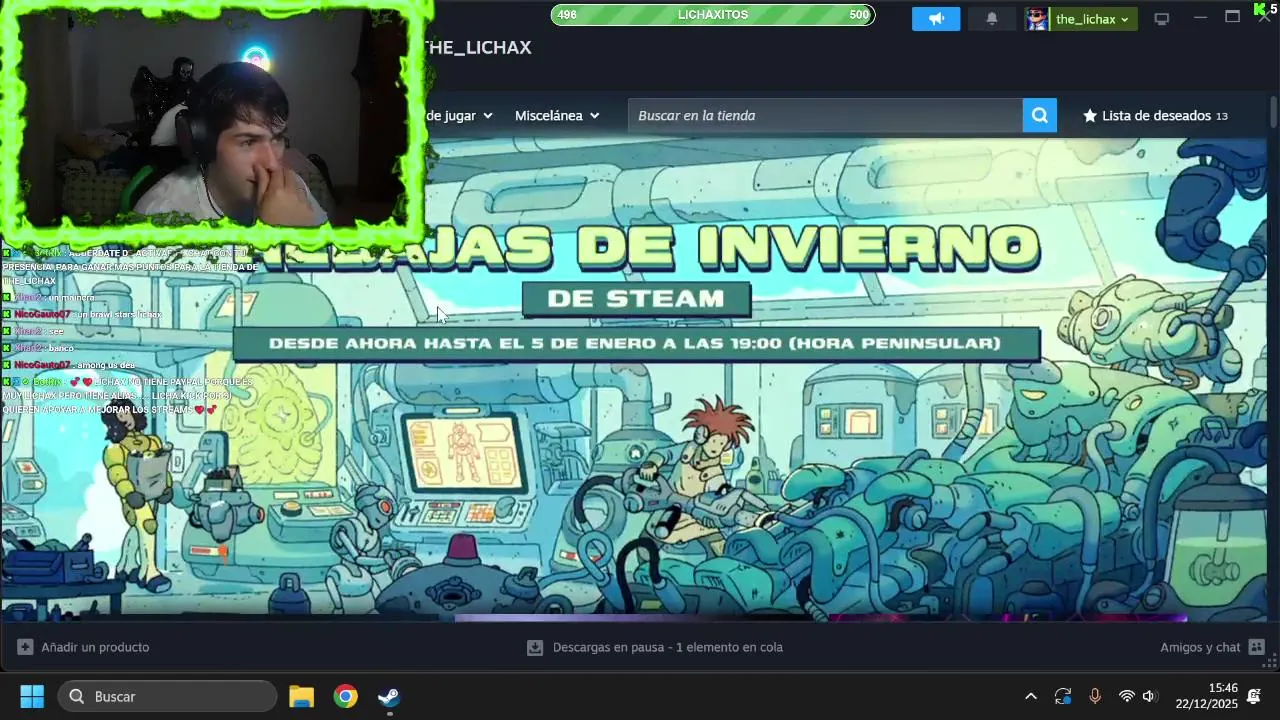
Task: Expand the 'de jugar' store menu
Action: (x=459, y=116)
